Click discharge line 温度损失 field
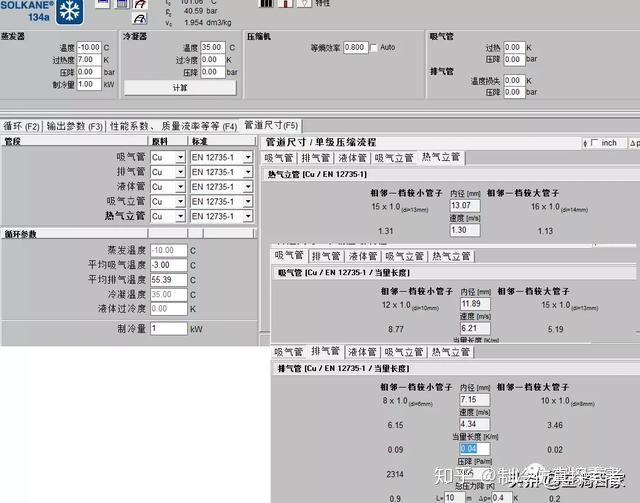 pyautogui.click(x=514, y=80)
